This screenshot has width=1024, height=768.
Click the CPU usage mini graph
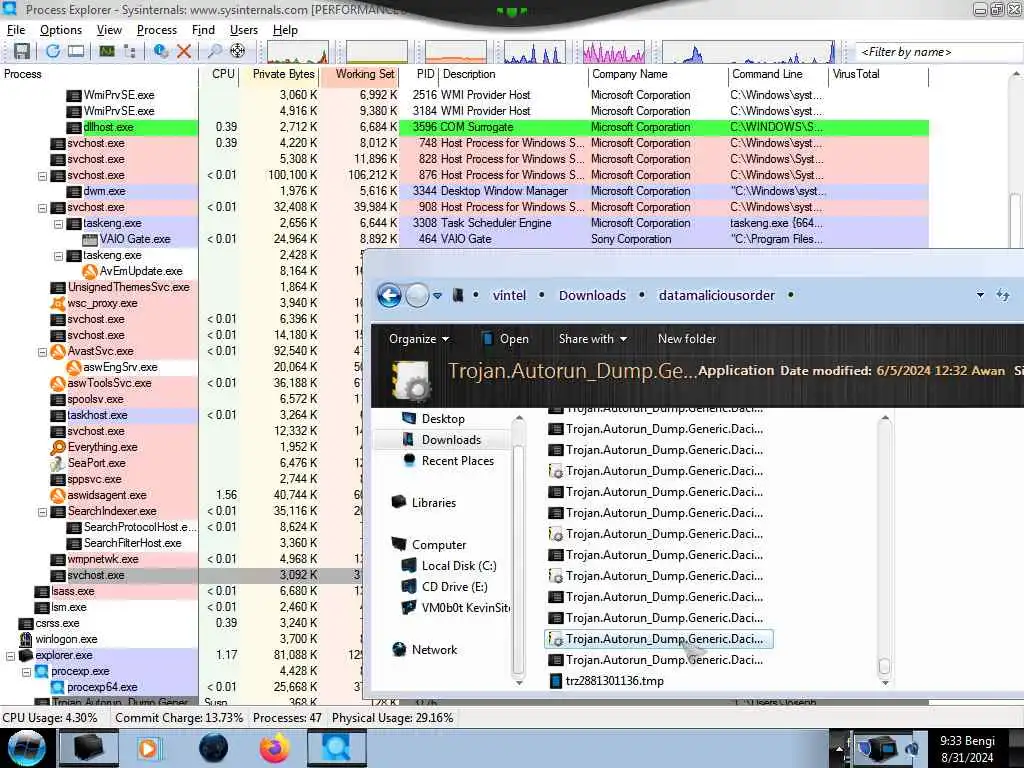[x=297, y=52]
